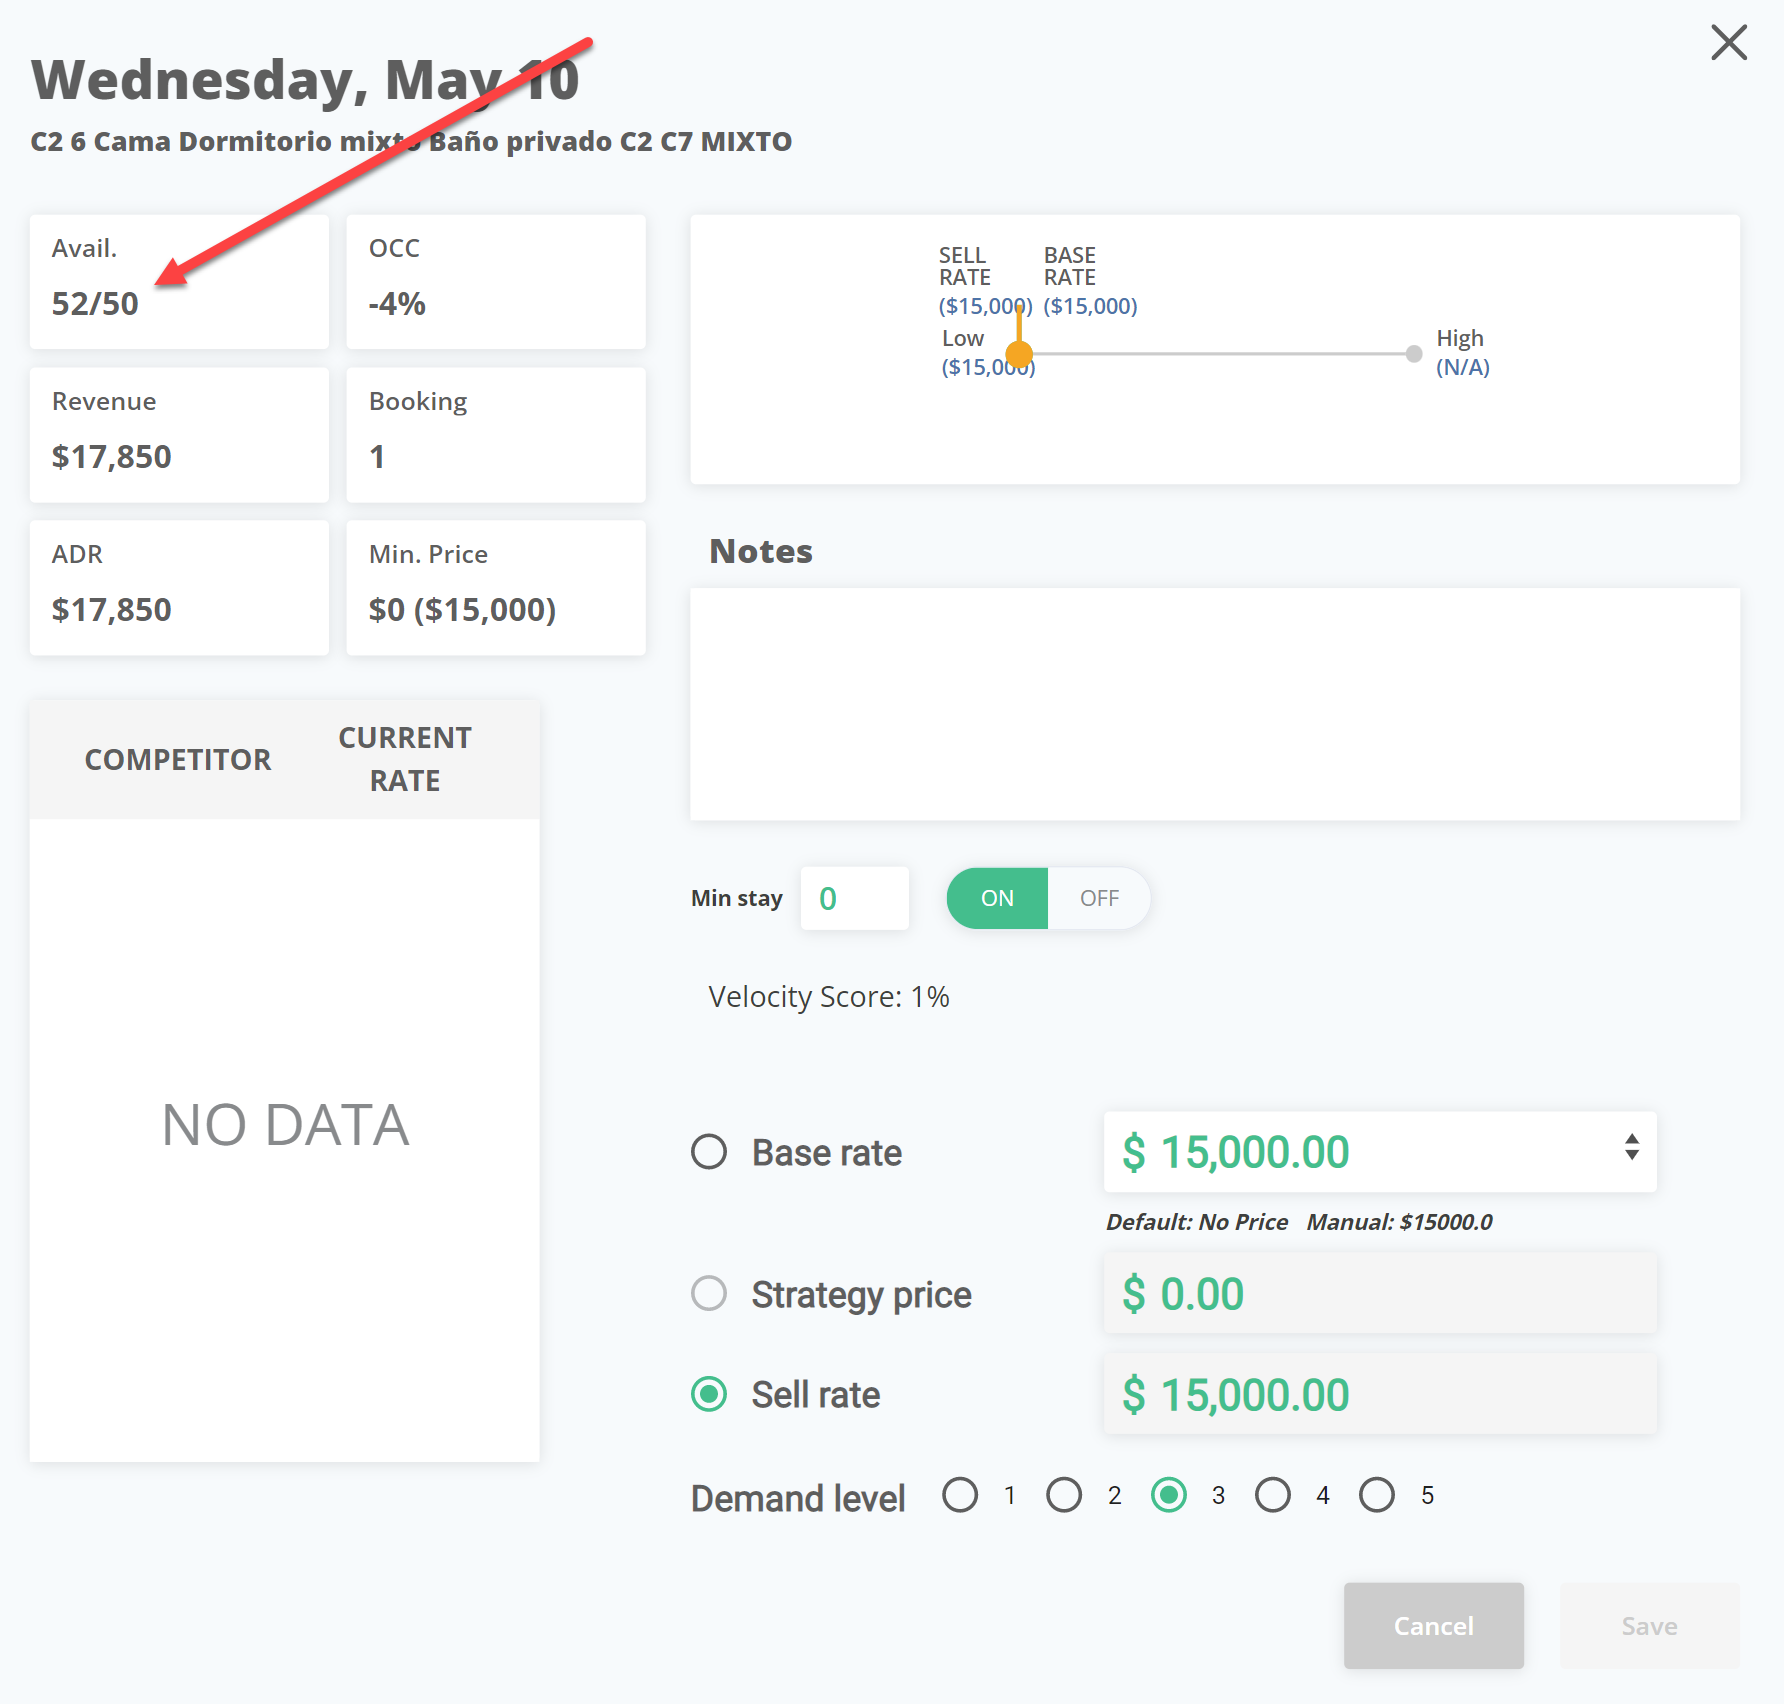The image size is (1784, 1704).
Task: Click the orange sell rate slider handle
Action: (1019, 353)
